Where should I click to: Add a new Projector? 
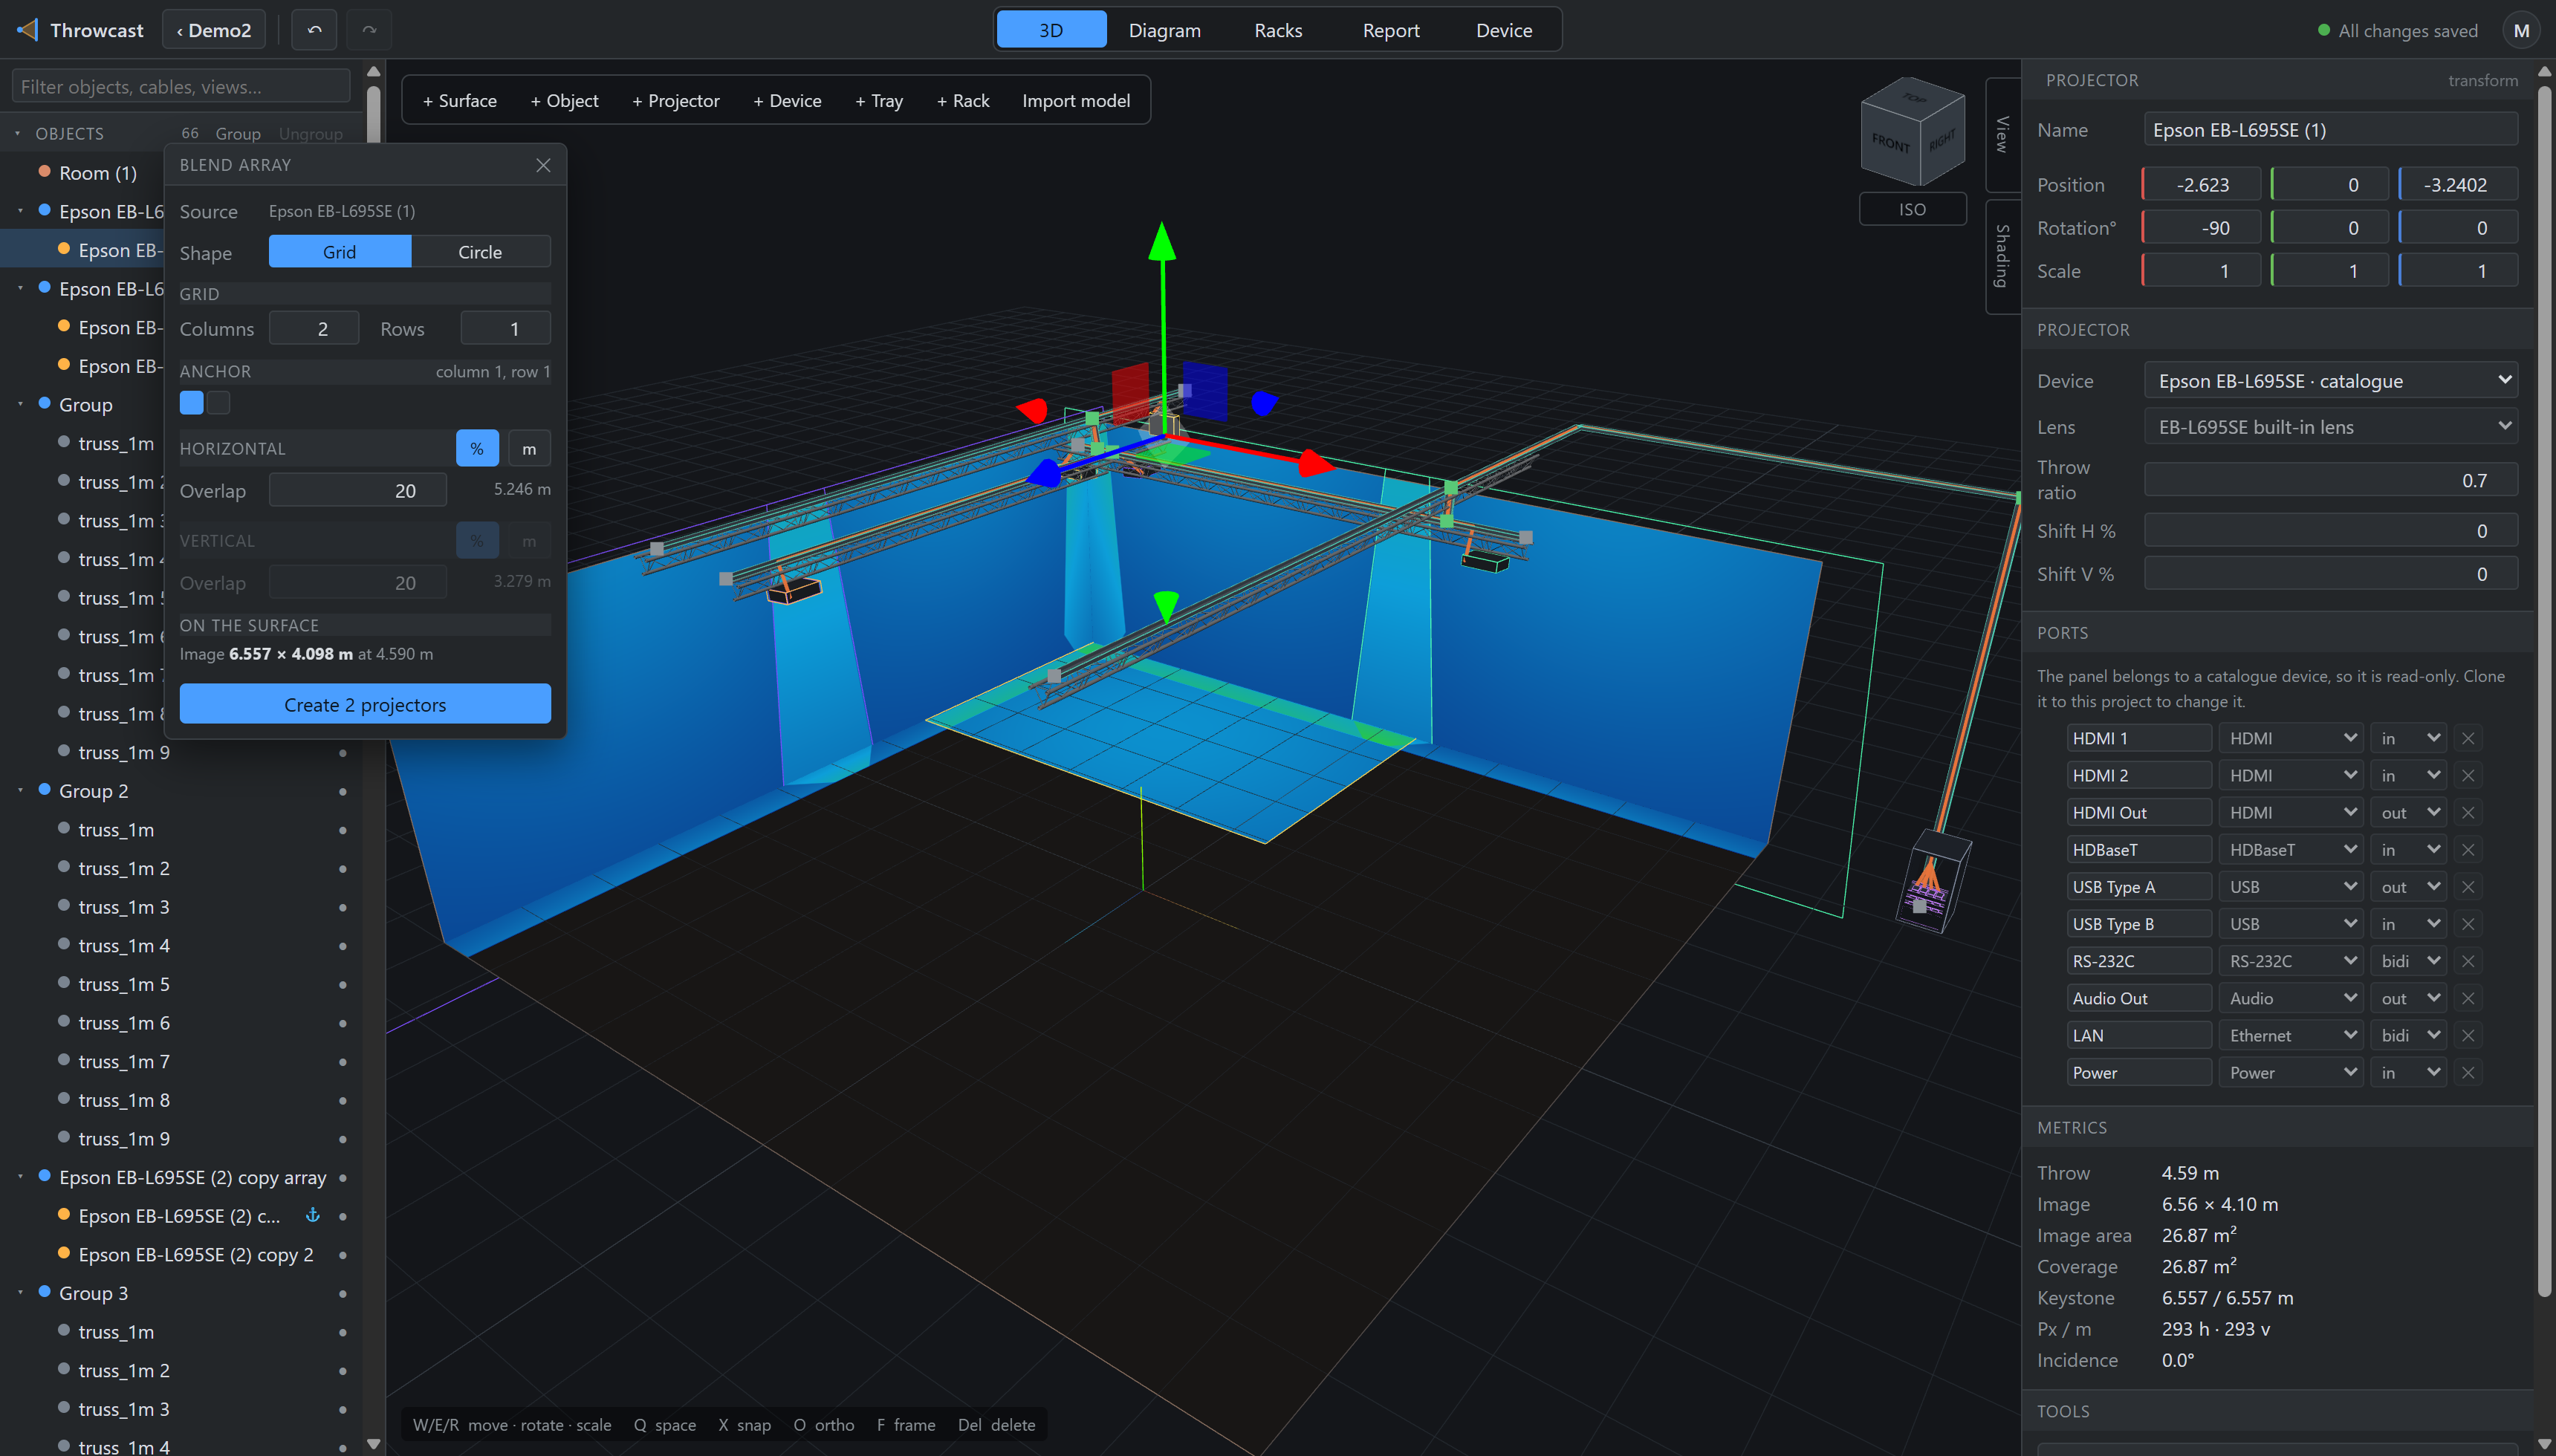pos(675,101)
